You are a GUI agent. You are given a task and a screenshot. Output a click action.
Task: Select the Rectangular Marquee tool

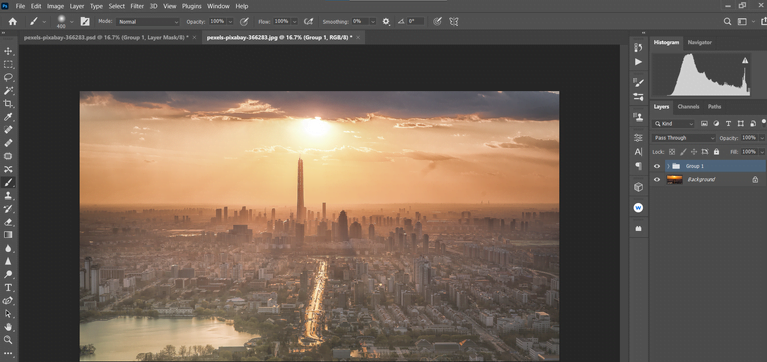[8, 65]
